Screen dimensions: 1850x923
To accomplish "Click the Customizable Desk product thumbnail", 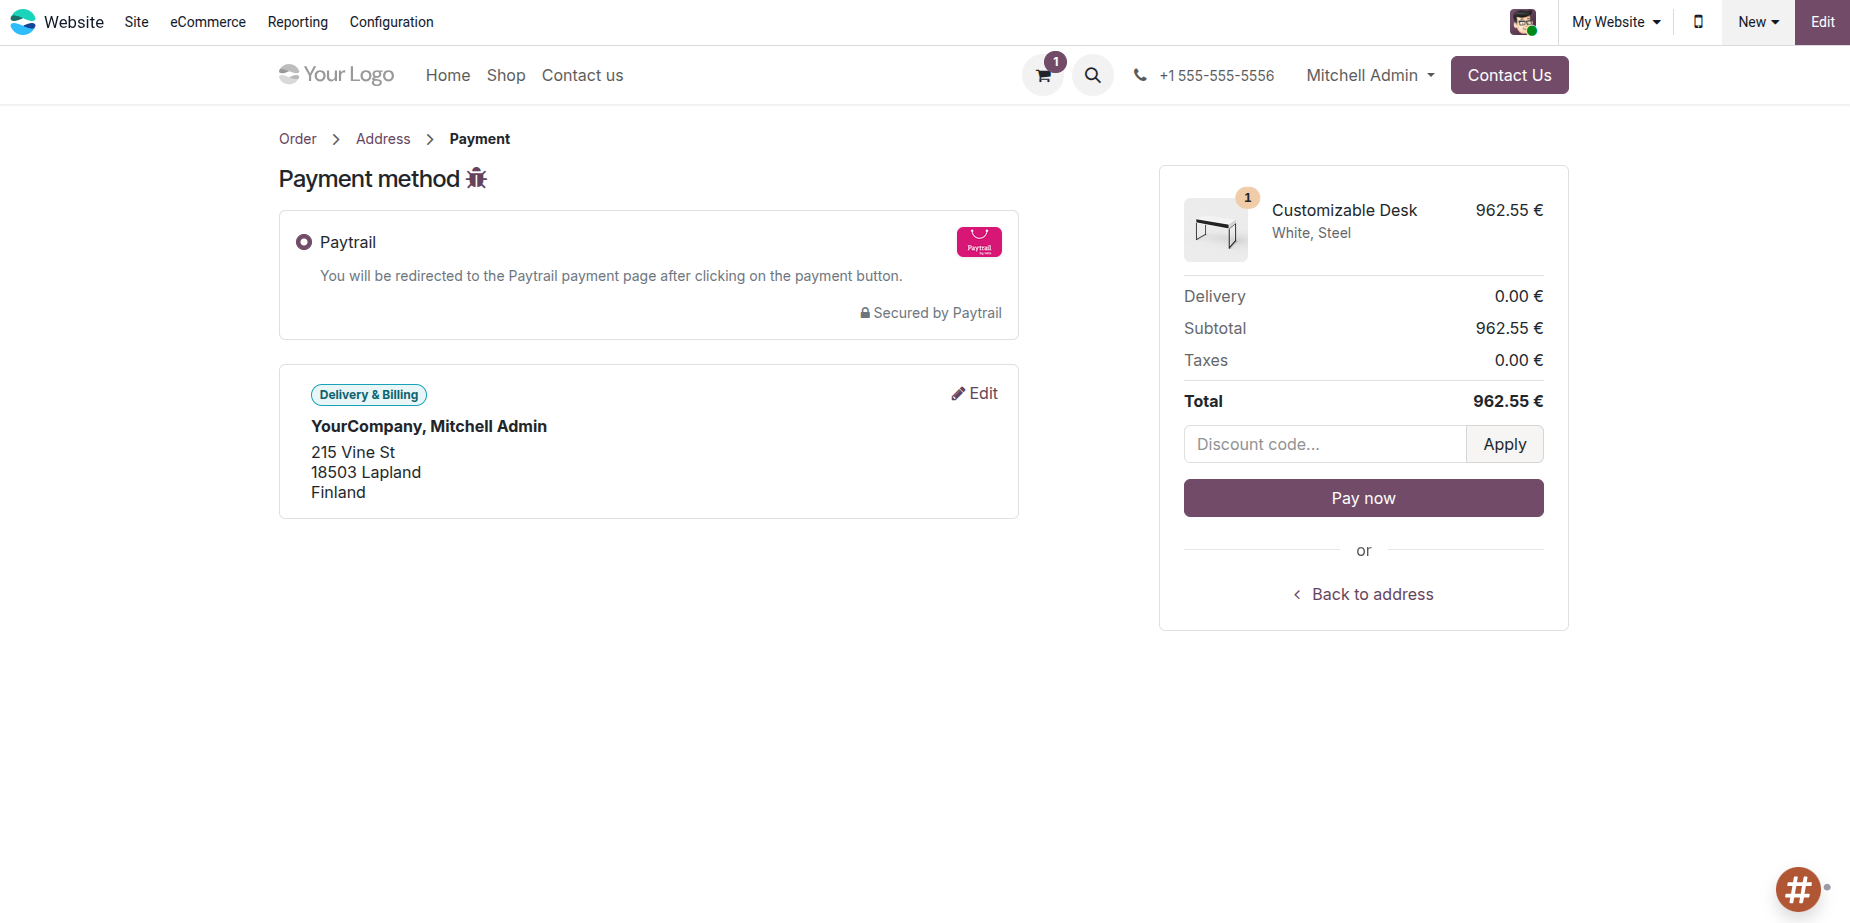I will point(1215,230).
